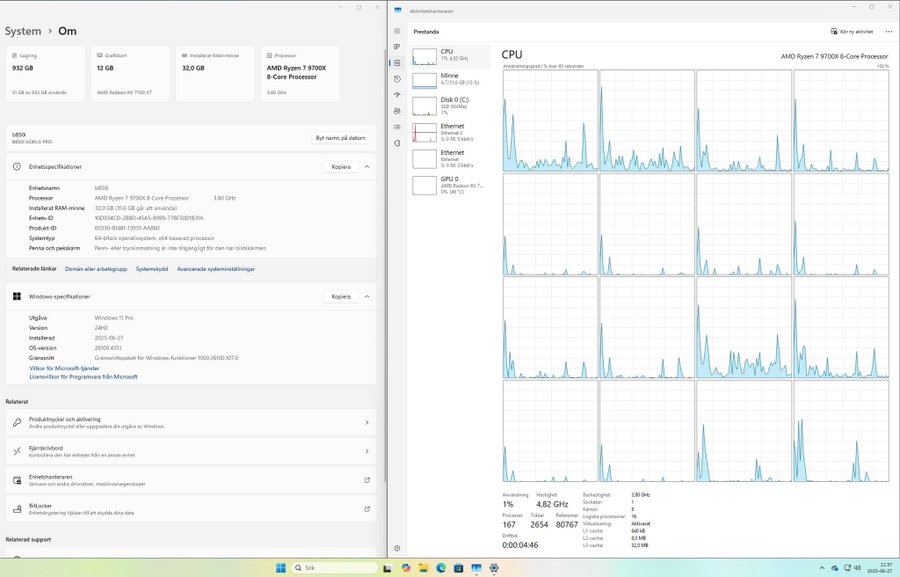Open Microsoft Store from taskbar

pyautogui.click(x=459, y=568)
